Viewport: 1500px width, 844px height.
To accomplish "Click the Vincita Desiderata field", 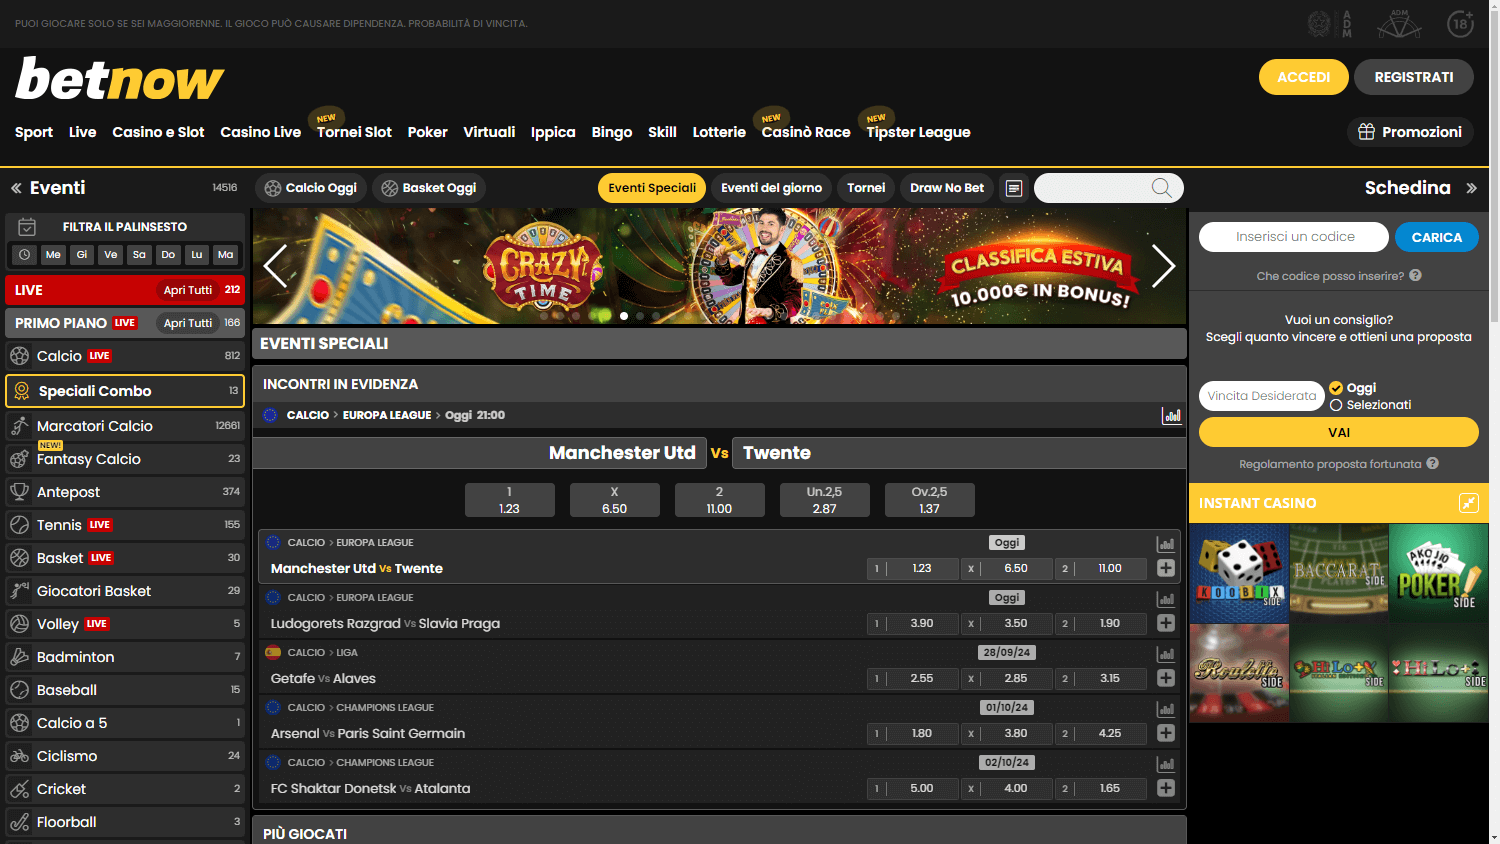I will pos(1261,396).
